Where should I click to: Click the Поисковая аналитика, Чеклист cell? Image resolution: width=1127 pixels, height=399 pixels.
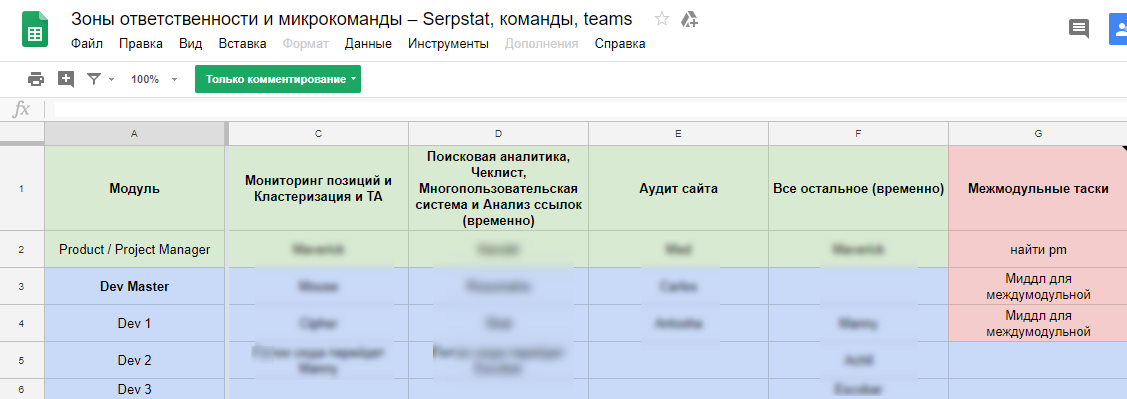coord(499,188)
